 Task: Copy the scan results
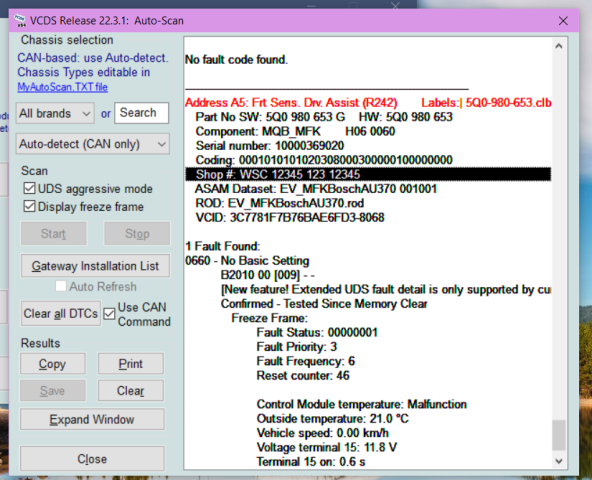[52, 364]
